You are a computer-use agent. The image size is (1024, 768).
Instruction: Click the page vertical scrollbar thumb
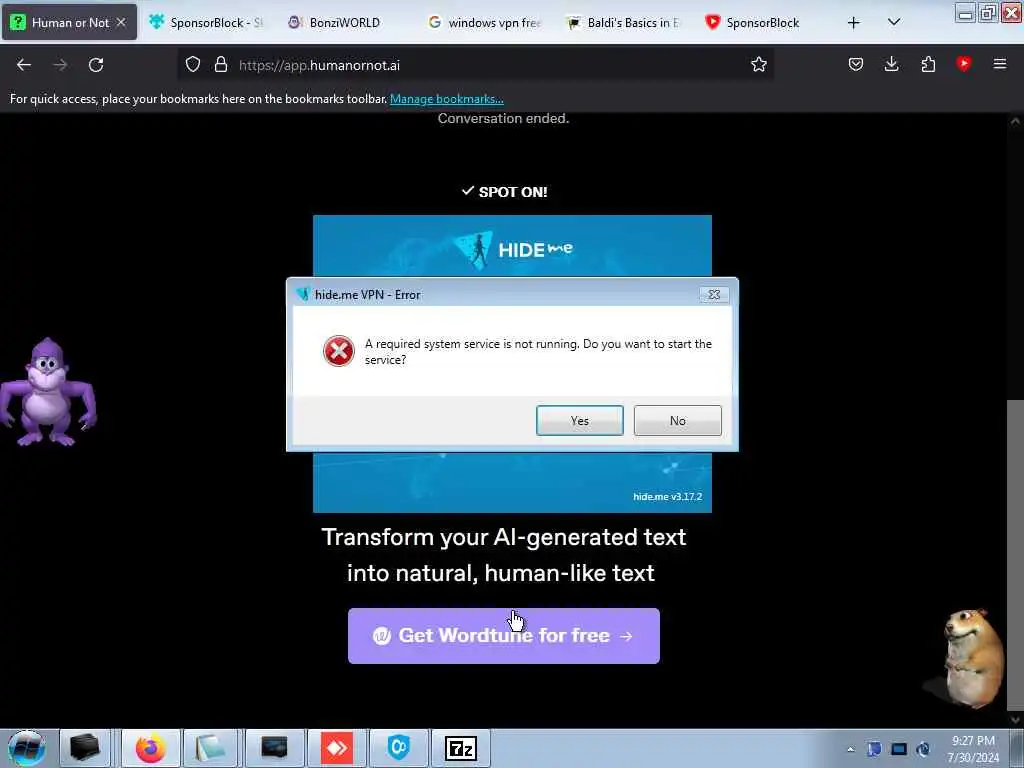(1016, 555)
